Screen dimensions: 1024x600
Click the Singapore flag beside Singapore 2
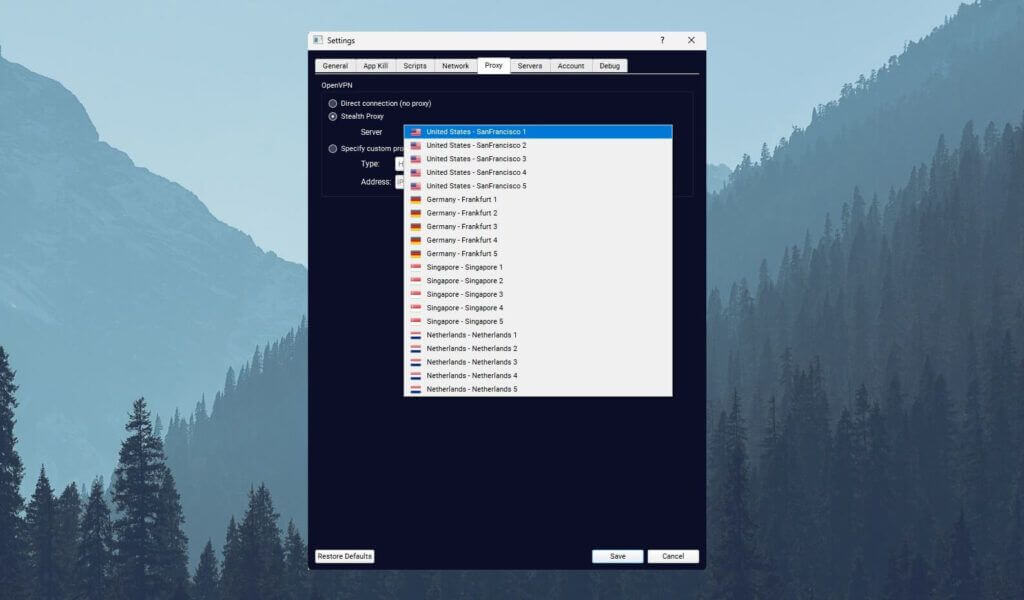point(415,281)
